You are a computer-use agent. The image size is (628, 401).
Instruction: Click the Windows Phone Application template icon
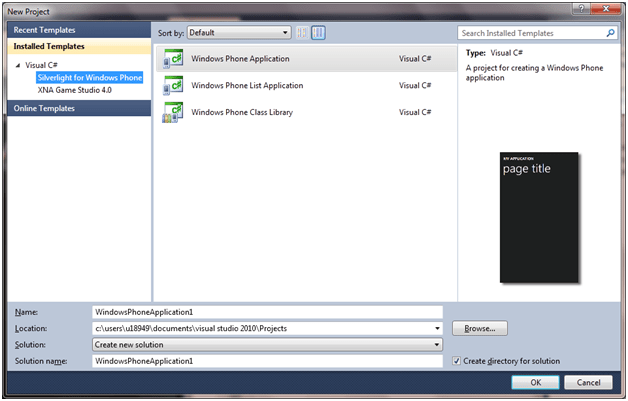point(172,58)
